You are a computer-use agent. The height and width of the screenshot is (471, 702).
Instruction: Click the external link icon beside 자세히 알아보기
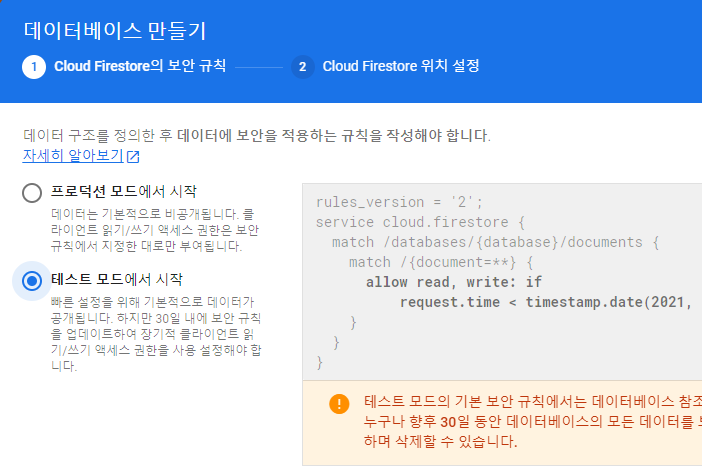click(x=133, y=156)
